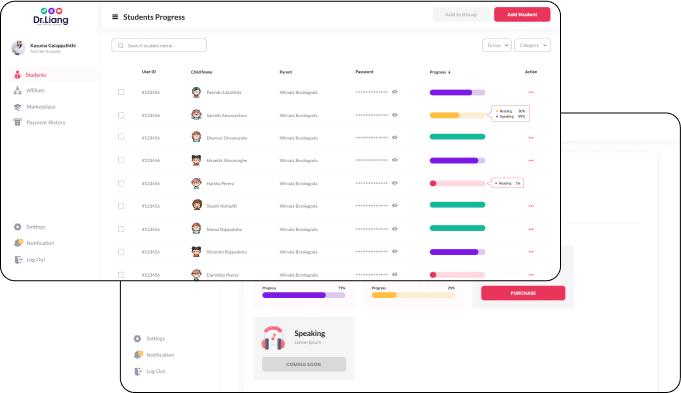Click the Add Student button

click(522, 14)
